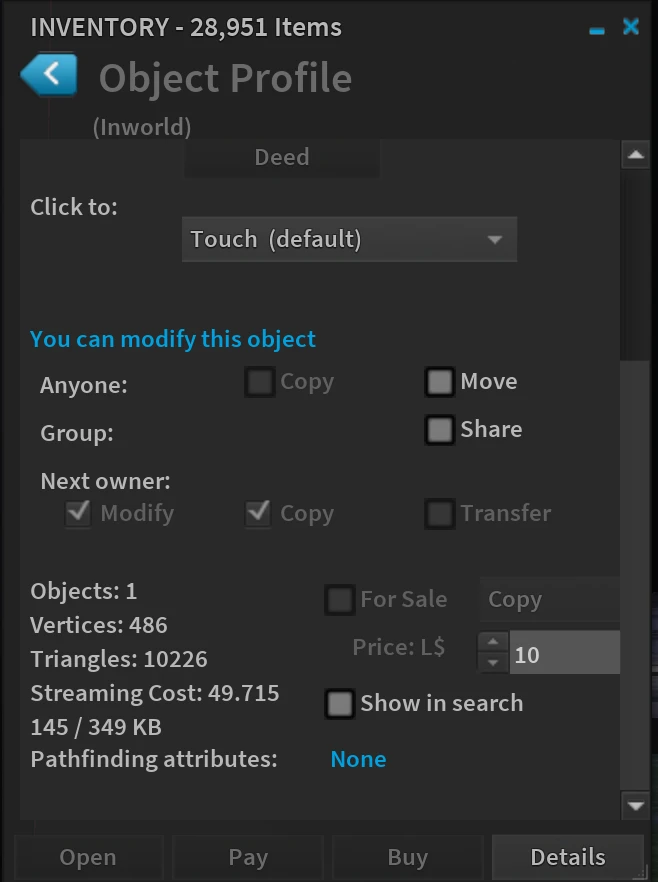Enable Show in search checkbox
Screen dimensions: 658x882
point(340,704)
